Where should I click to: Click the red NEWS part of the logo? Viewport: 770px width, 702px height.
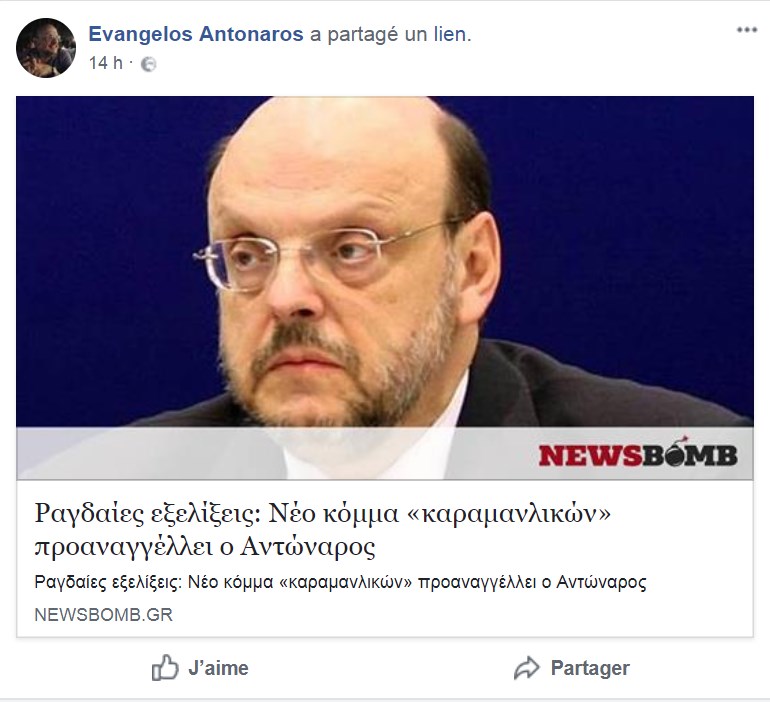click(x=590, y=455)
